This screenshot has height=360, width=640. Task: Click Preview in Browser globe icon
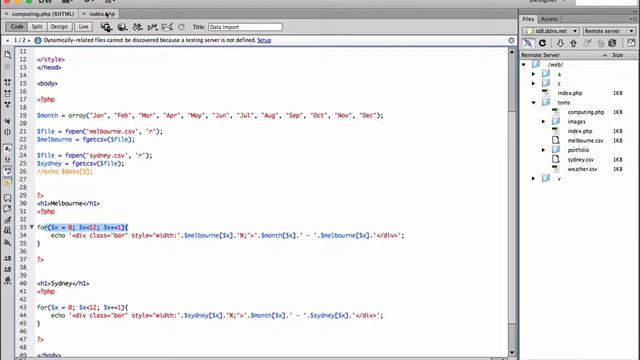point(122,27)
